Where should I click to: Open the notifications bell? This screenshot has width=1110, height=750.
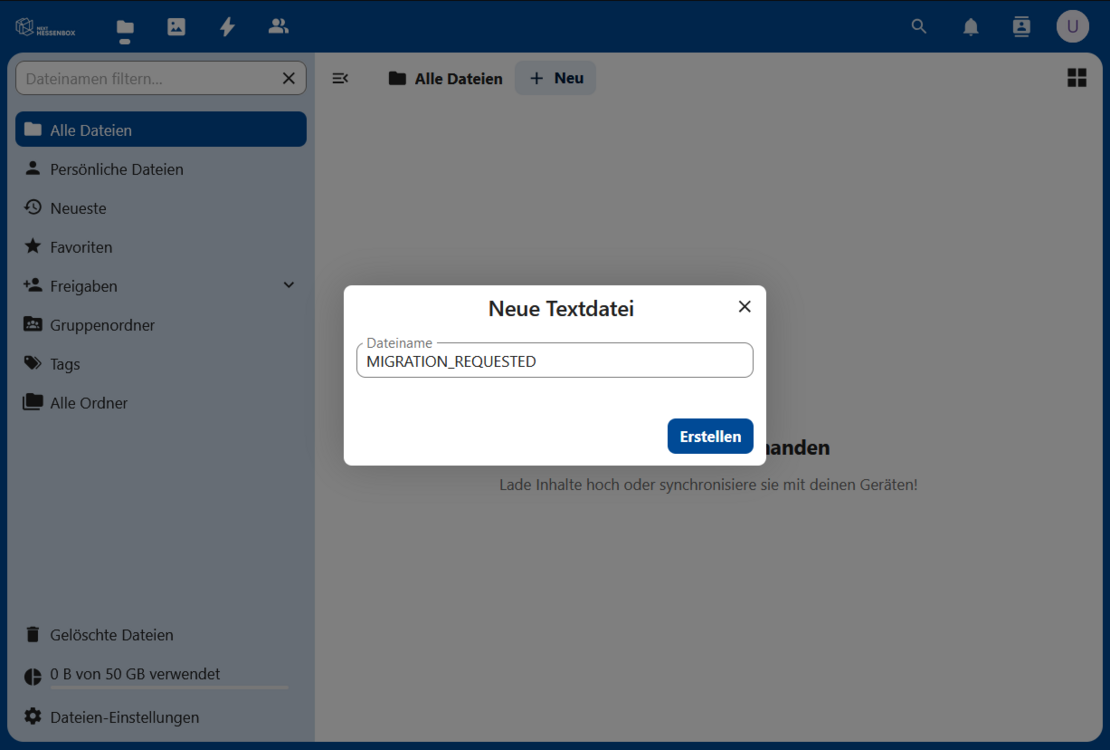(x=970, y=27)
